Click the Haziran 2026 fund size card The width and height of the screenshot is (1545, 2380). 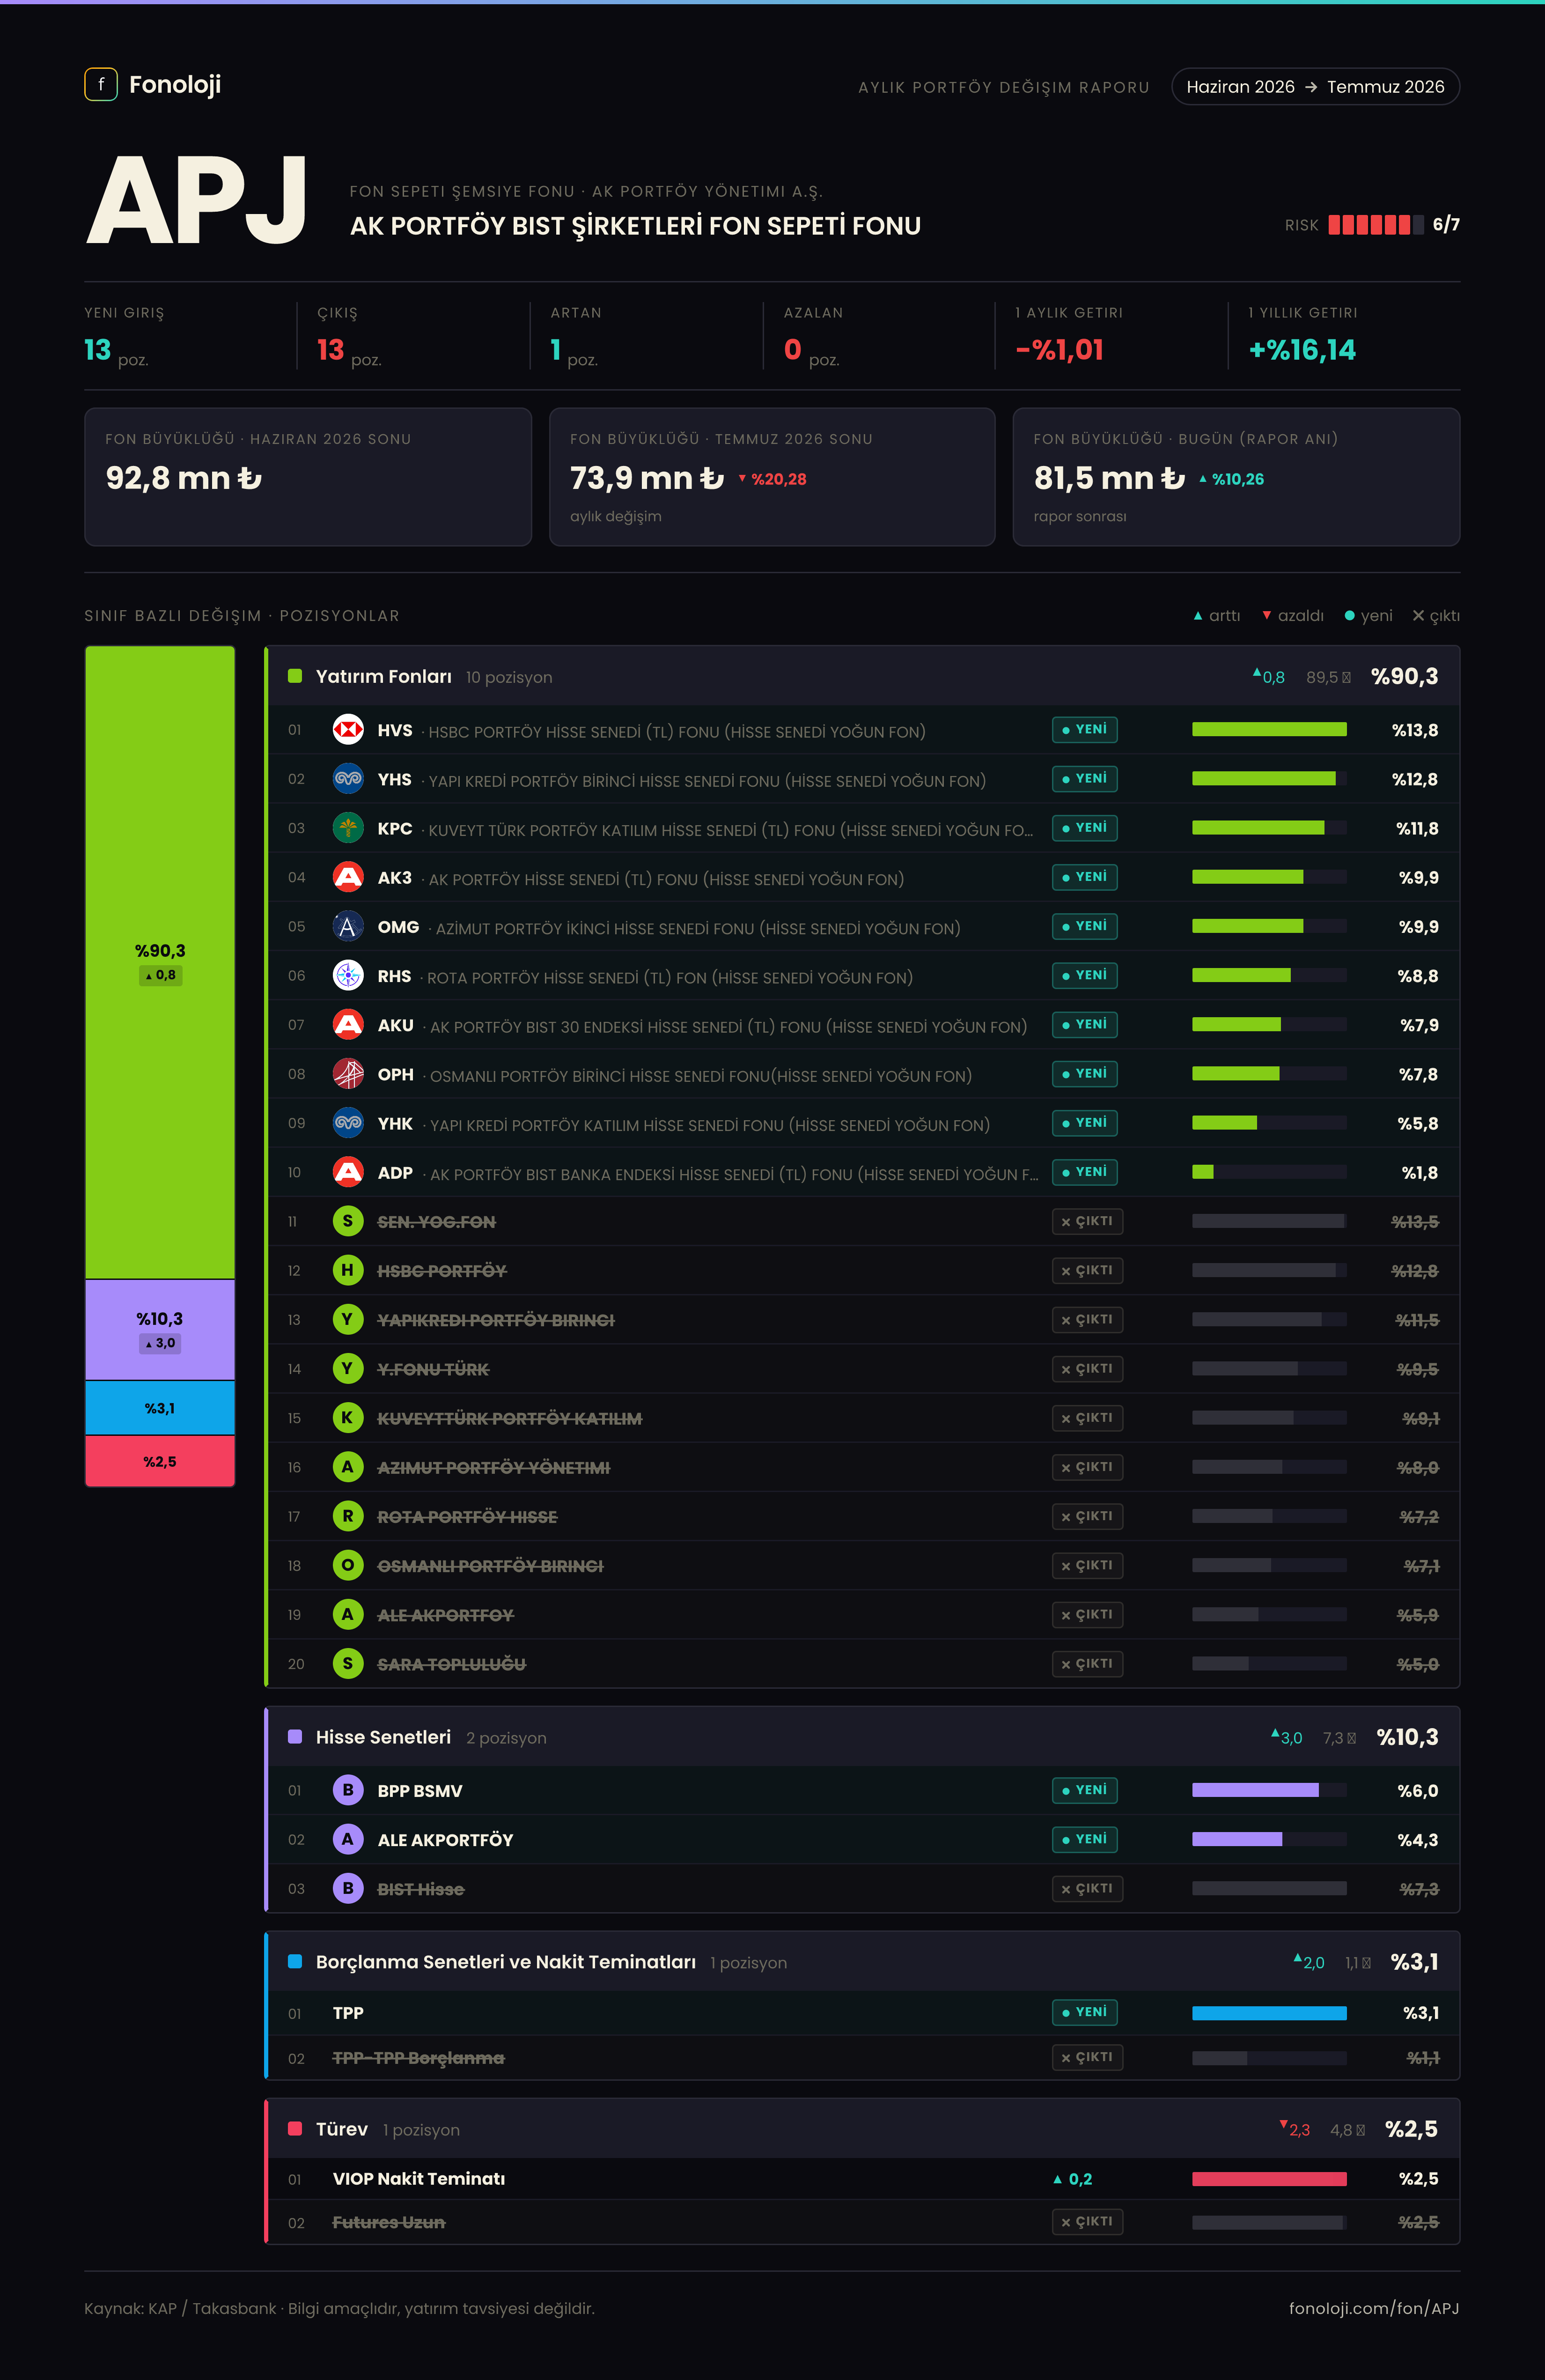[x=308, y=477]
